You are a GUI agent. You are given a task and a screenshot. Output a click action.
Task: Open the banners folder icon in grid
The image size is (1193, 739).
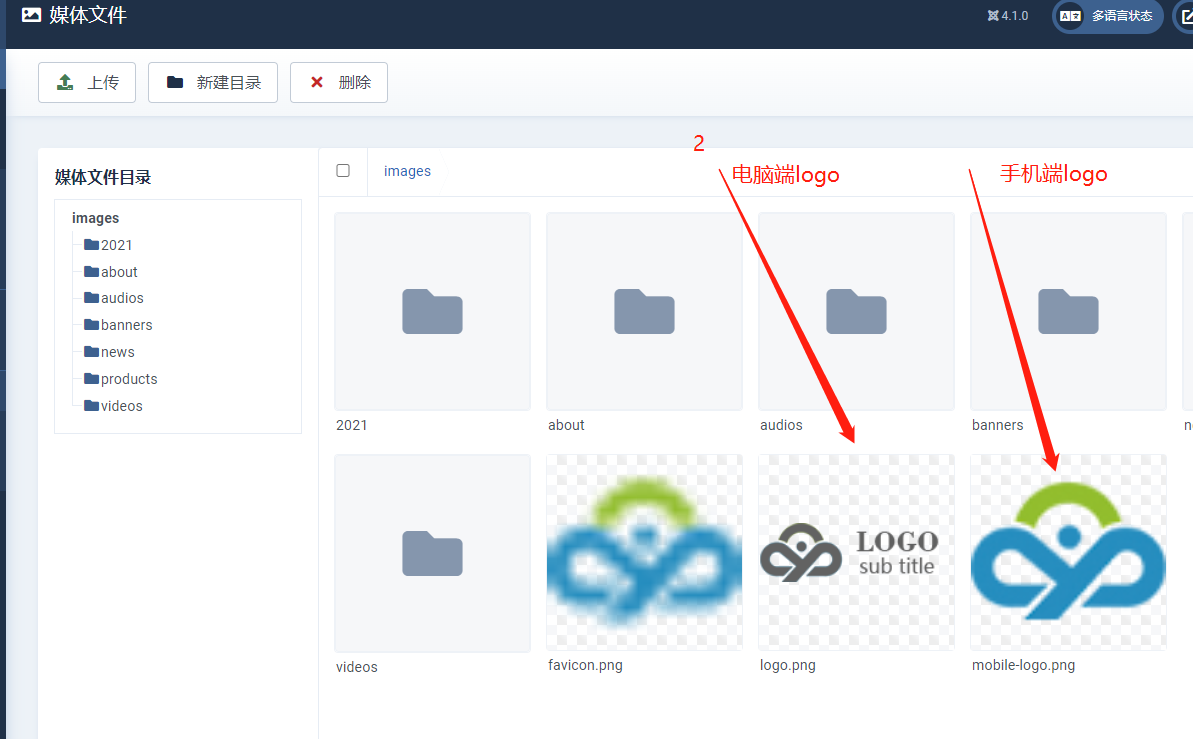[1068, 311]
